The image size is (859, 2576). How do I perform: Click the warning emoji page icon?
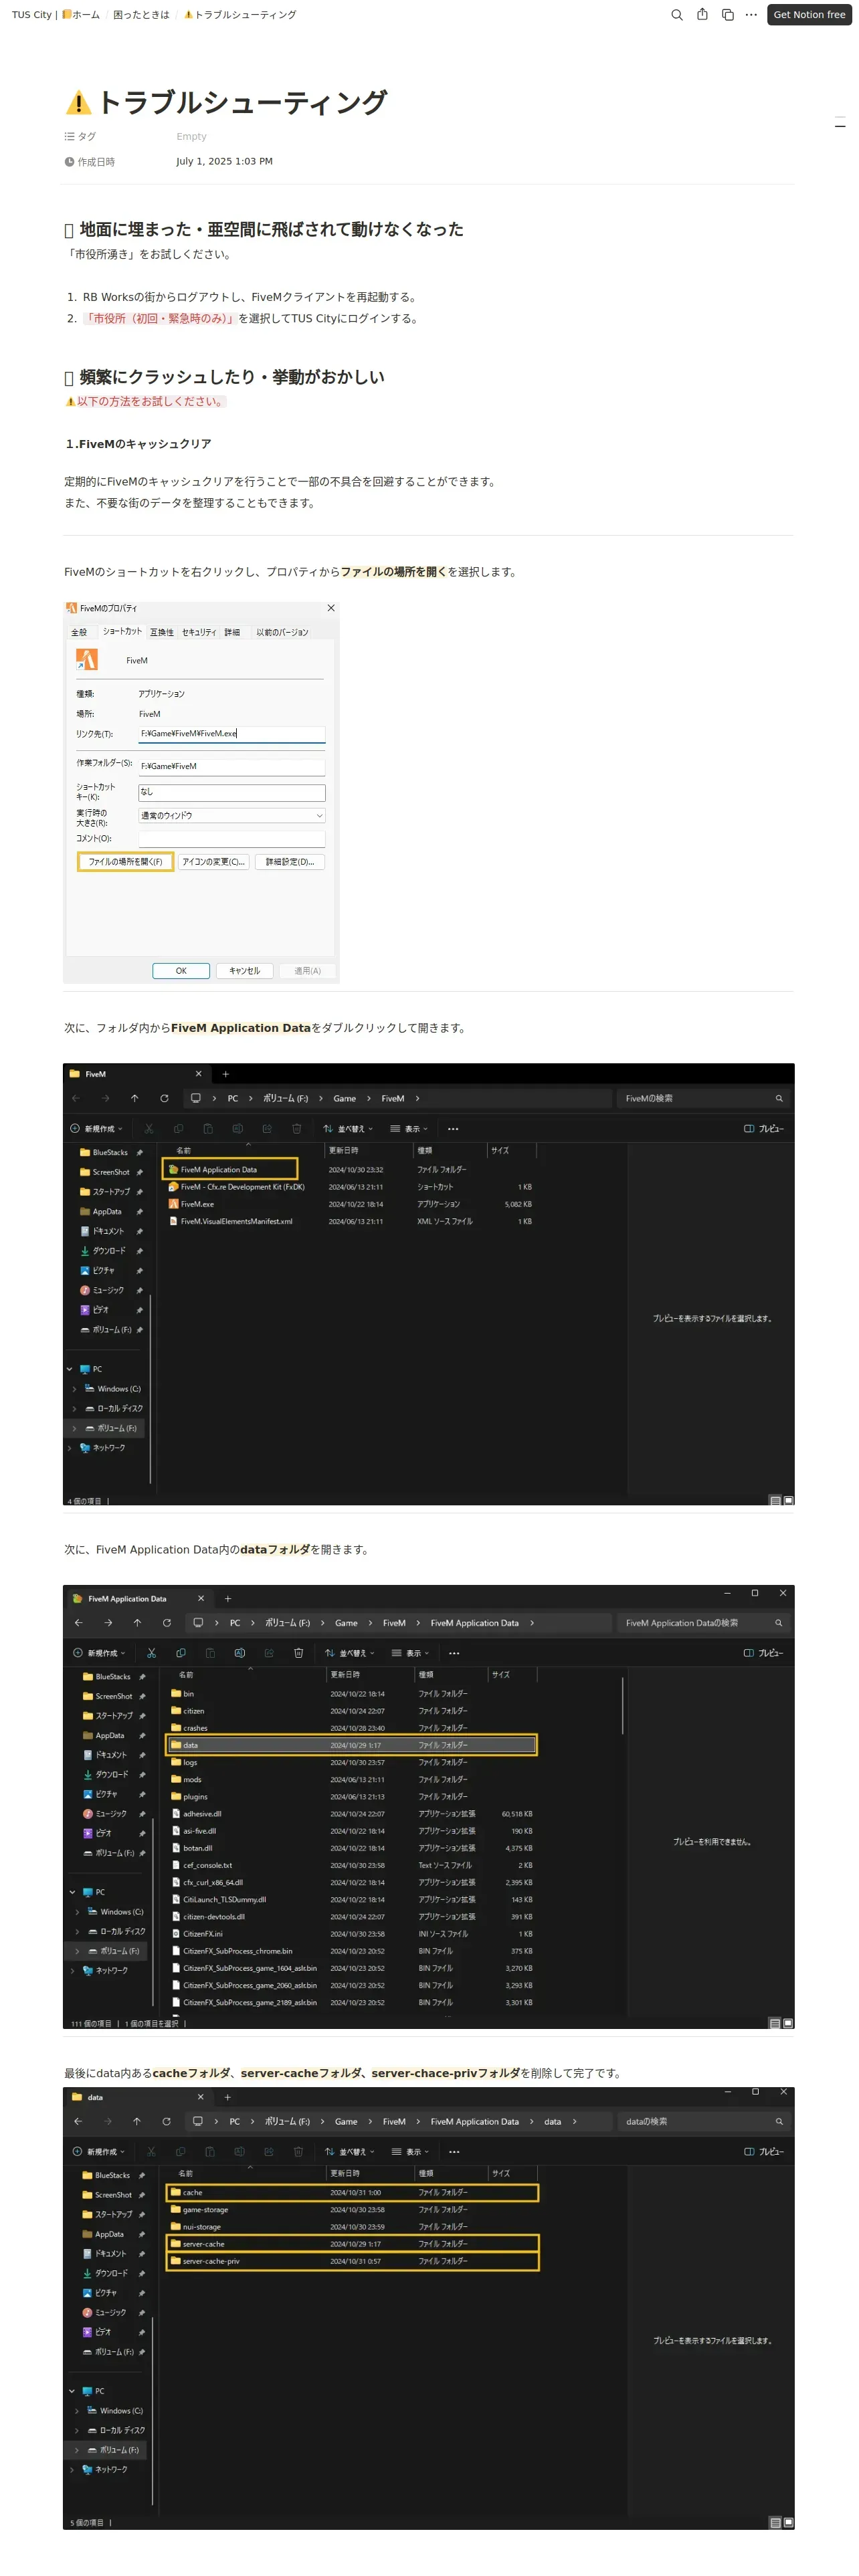point(78,102)
